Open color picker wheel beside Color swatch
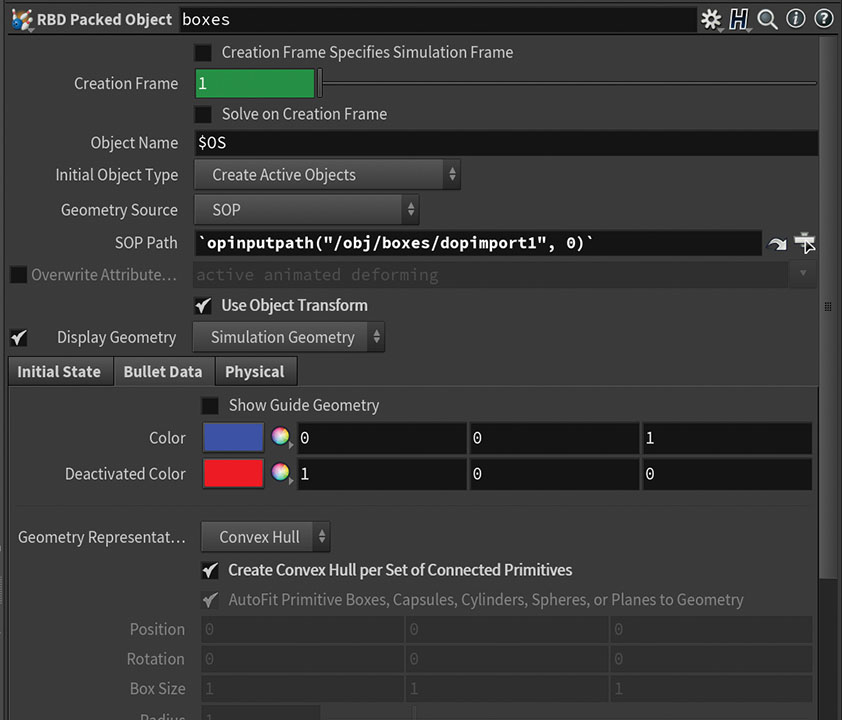842x720 pixels. click(x=281, y=438)
